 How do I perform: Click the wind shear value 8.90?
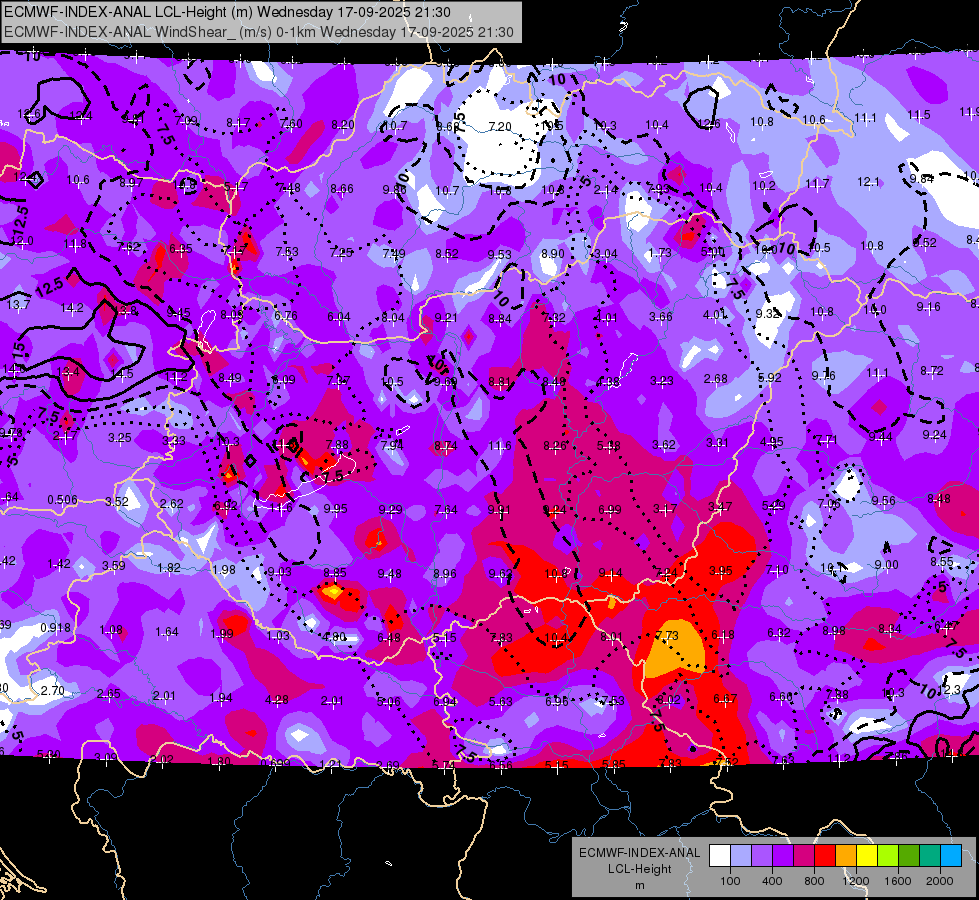pos(553,254)
